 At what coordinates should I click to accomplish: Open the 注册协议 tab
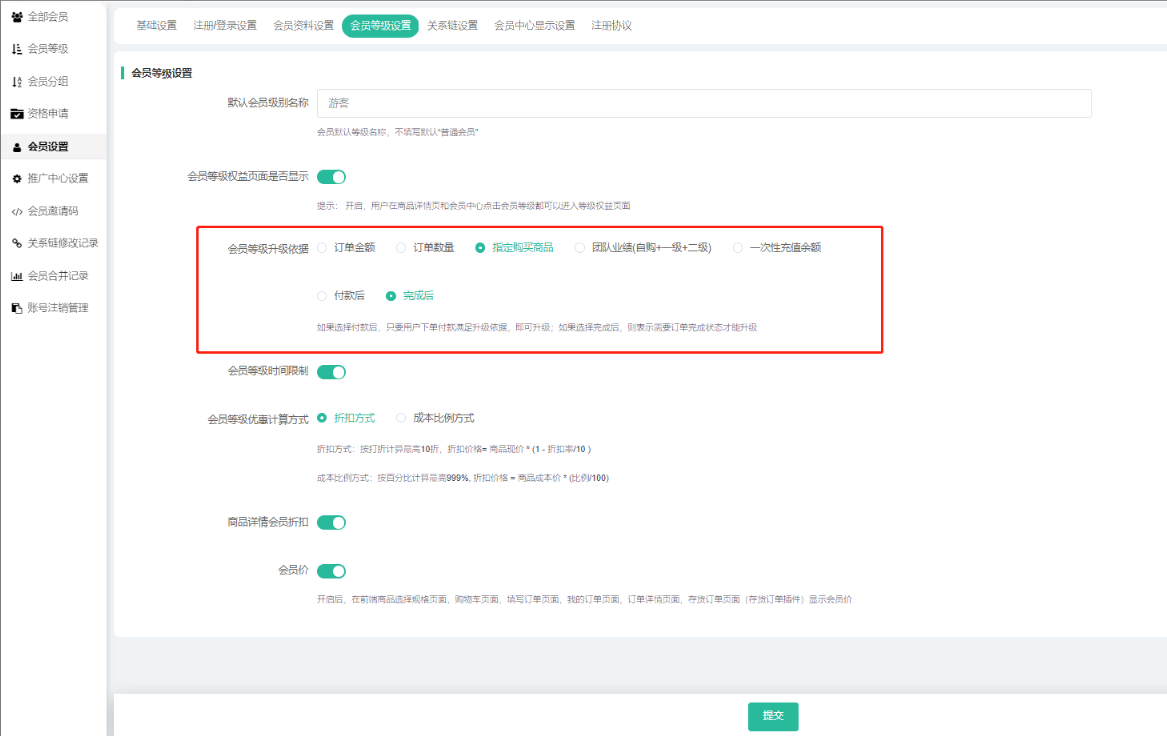coord(611,26)
